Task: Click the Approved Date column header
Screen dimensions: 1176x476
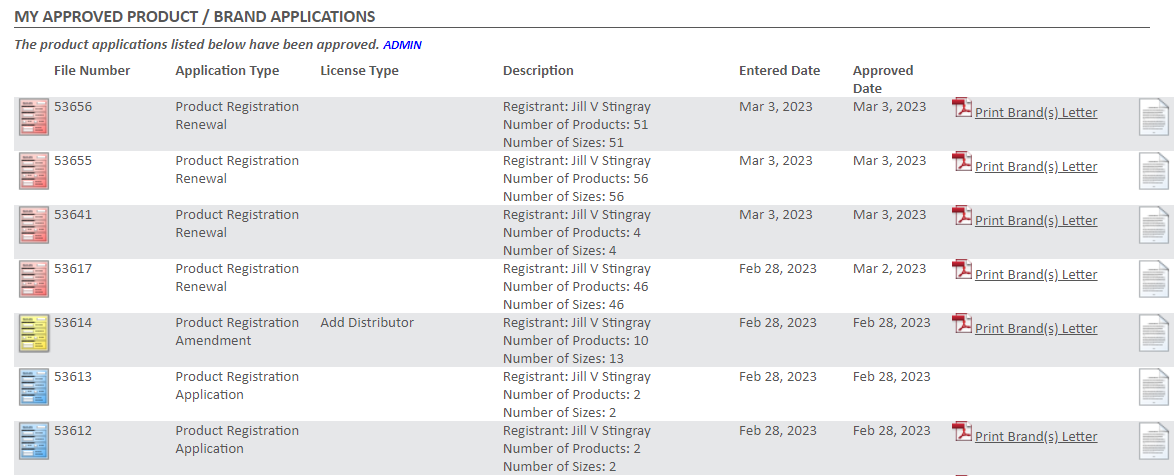Action: coord(883,79)
